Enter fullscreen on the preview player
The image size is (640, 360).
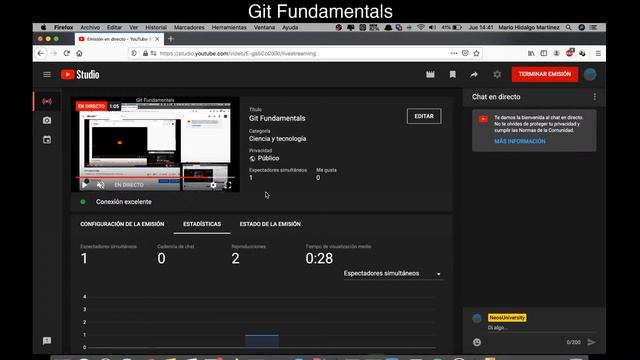point(228,185)
